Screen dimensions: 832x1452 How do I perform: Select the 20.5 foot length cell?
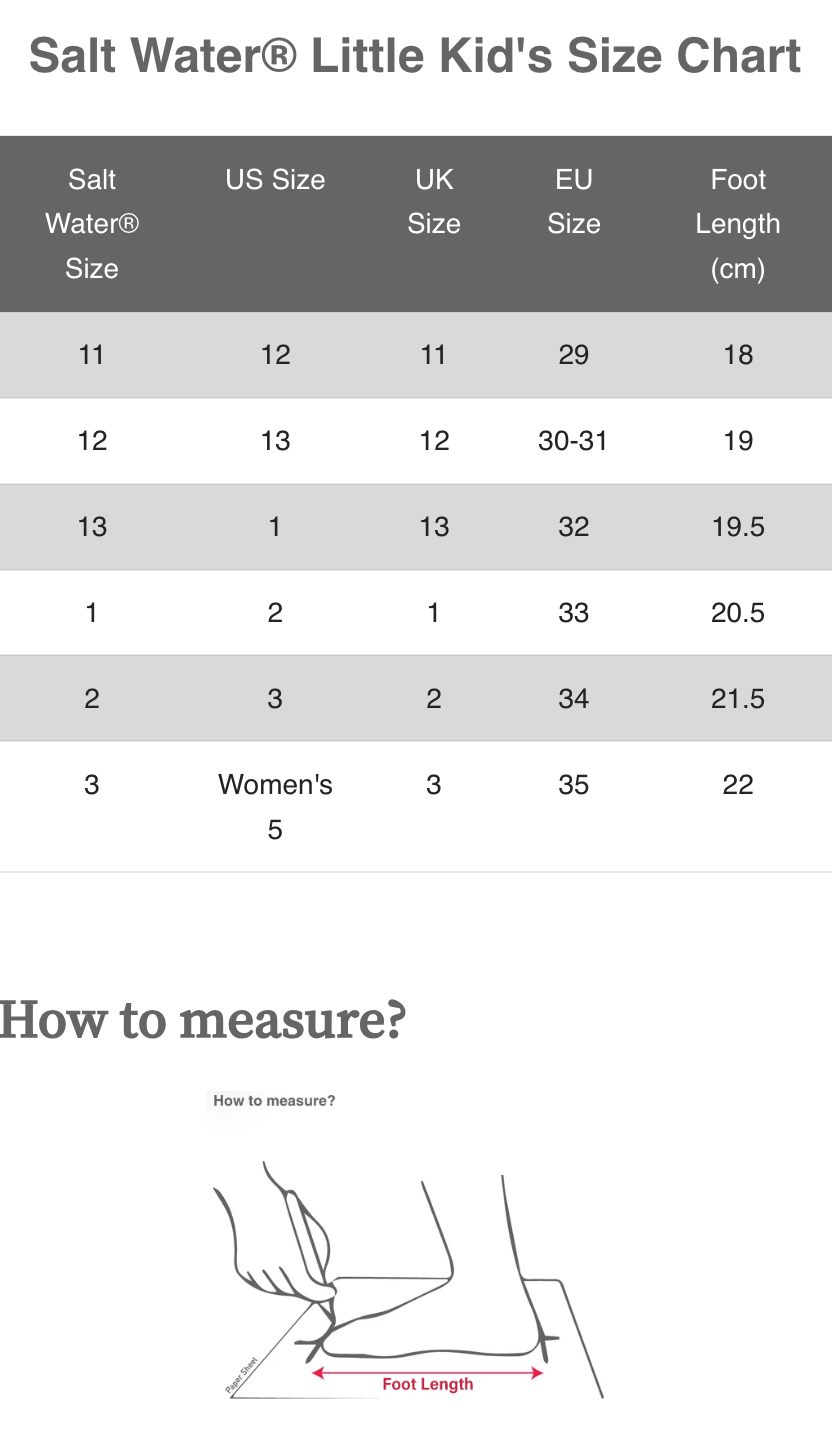pyautogui.click(x=738, y=613)
